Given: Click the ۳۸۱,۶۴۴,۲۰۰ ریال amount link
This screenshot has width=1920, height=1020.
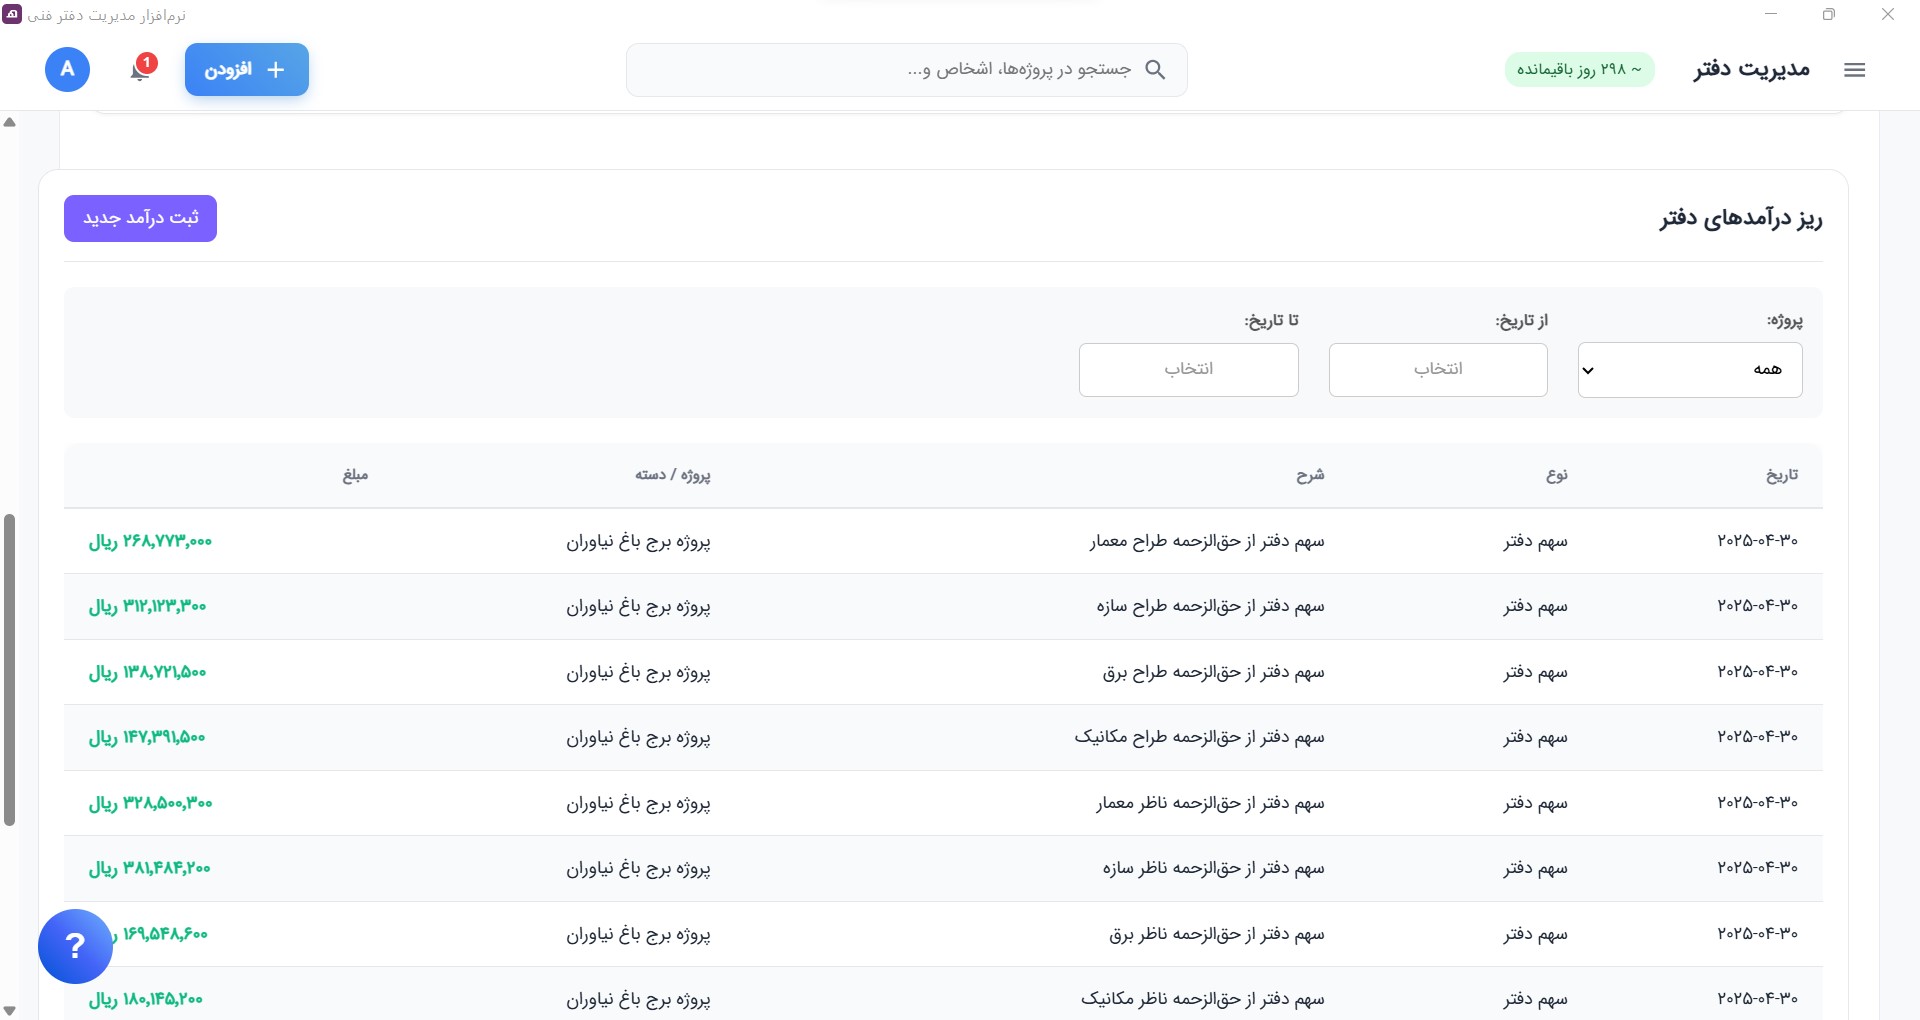Looking at the screenshot, I should 151,868.
